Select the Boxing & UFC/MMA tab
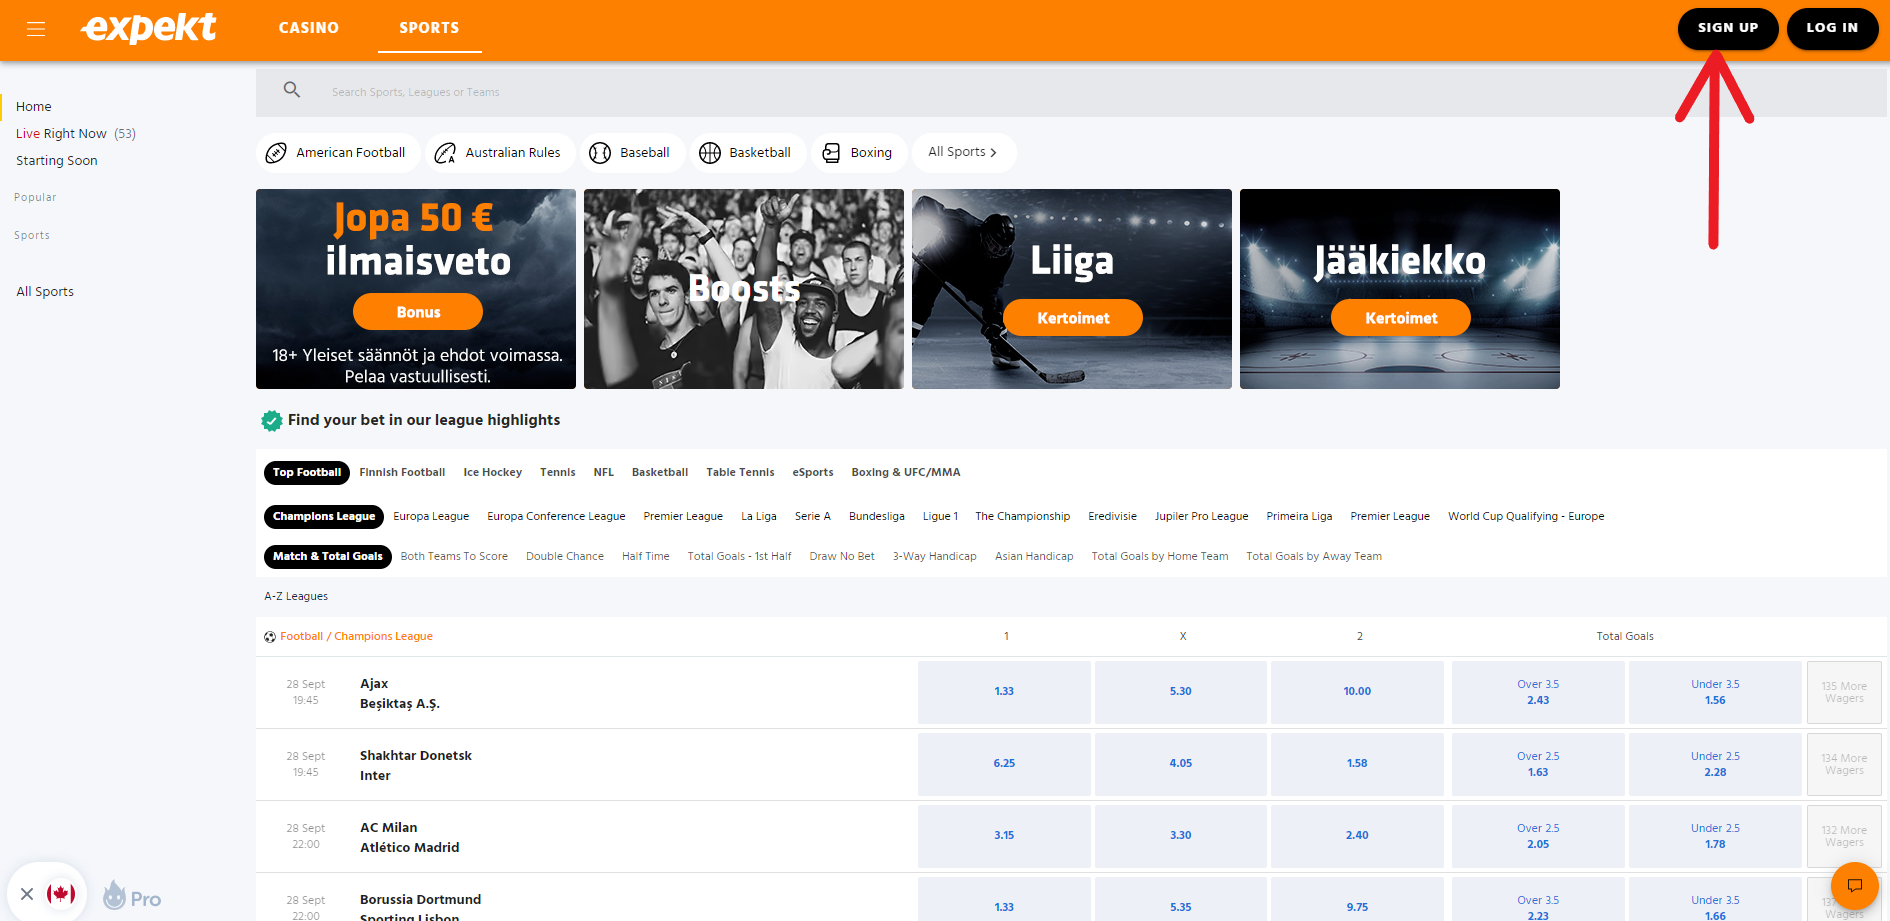 (906, 473)
